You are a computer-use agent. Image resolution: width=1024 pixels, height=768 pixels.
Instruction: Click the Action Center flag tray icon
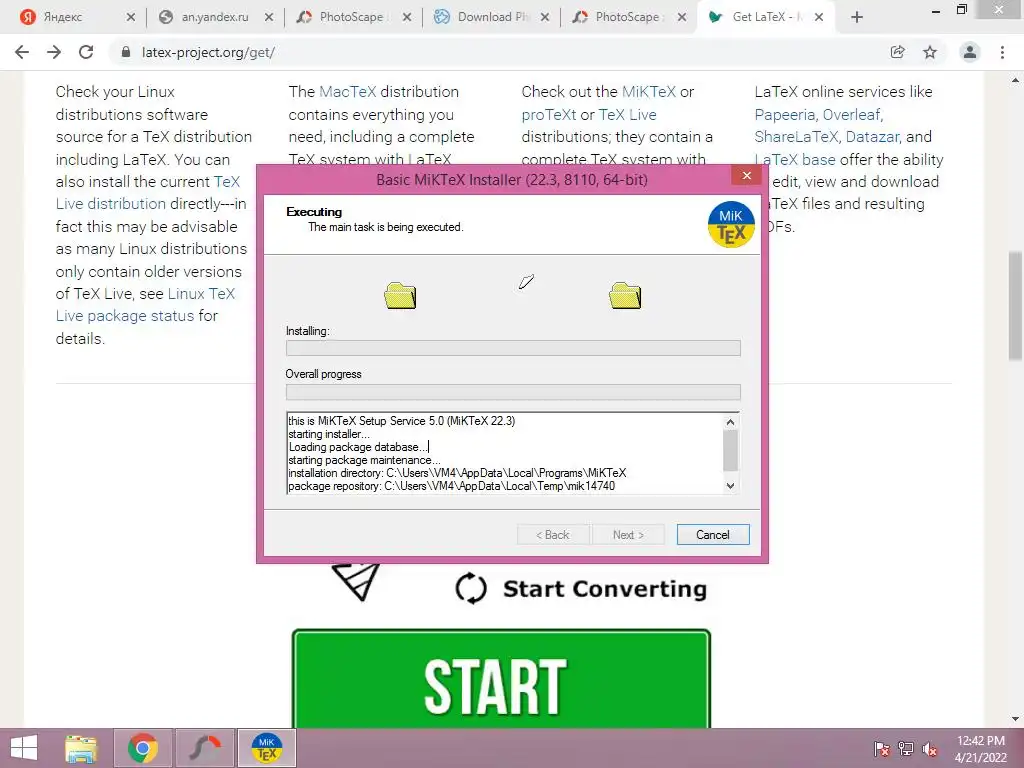881,749
